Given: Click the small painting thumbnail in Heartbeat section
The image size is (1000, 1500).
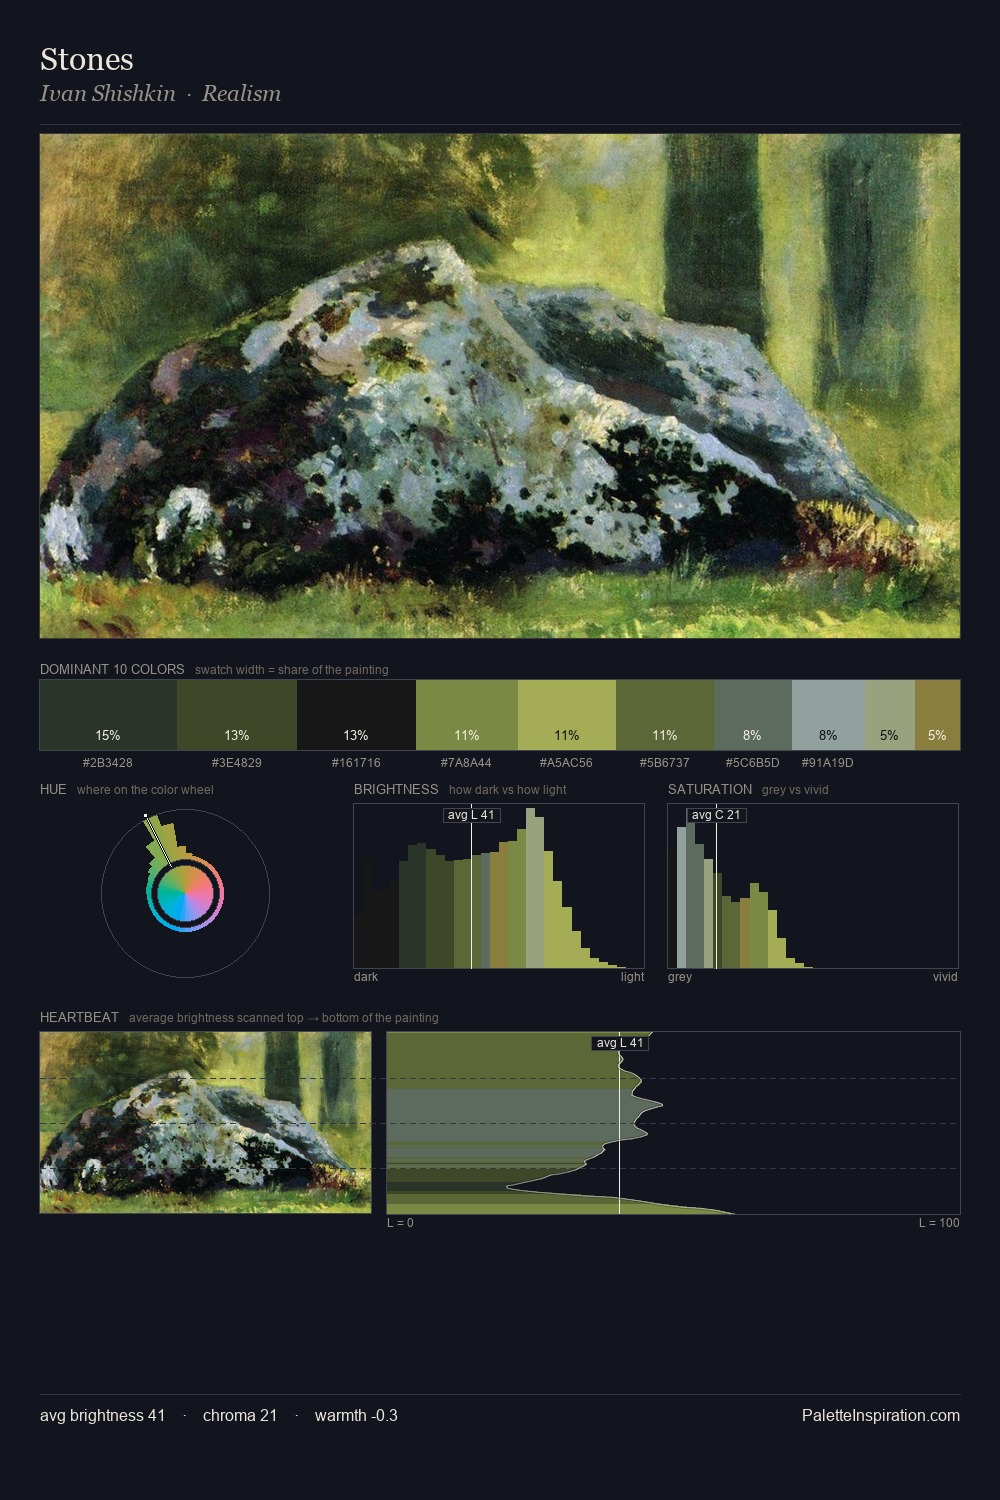Looking at the screenshot, I should tap(205, 1122).
